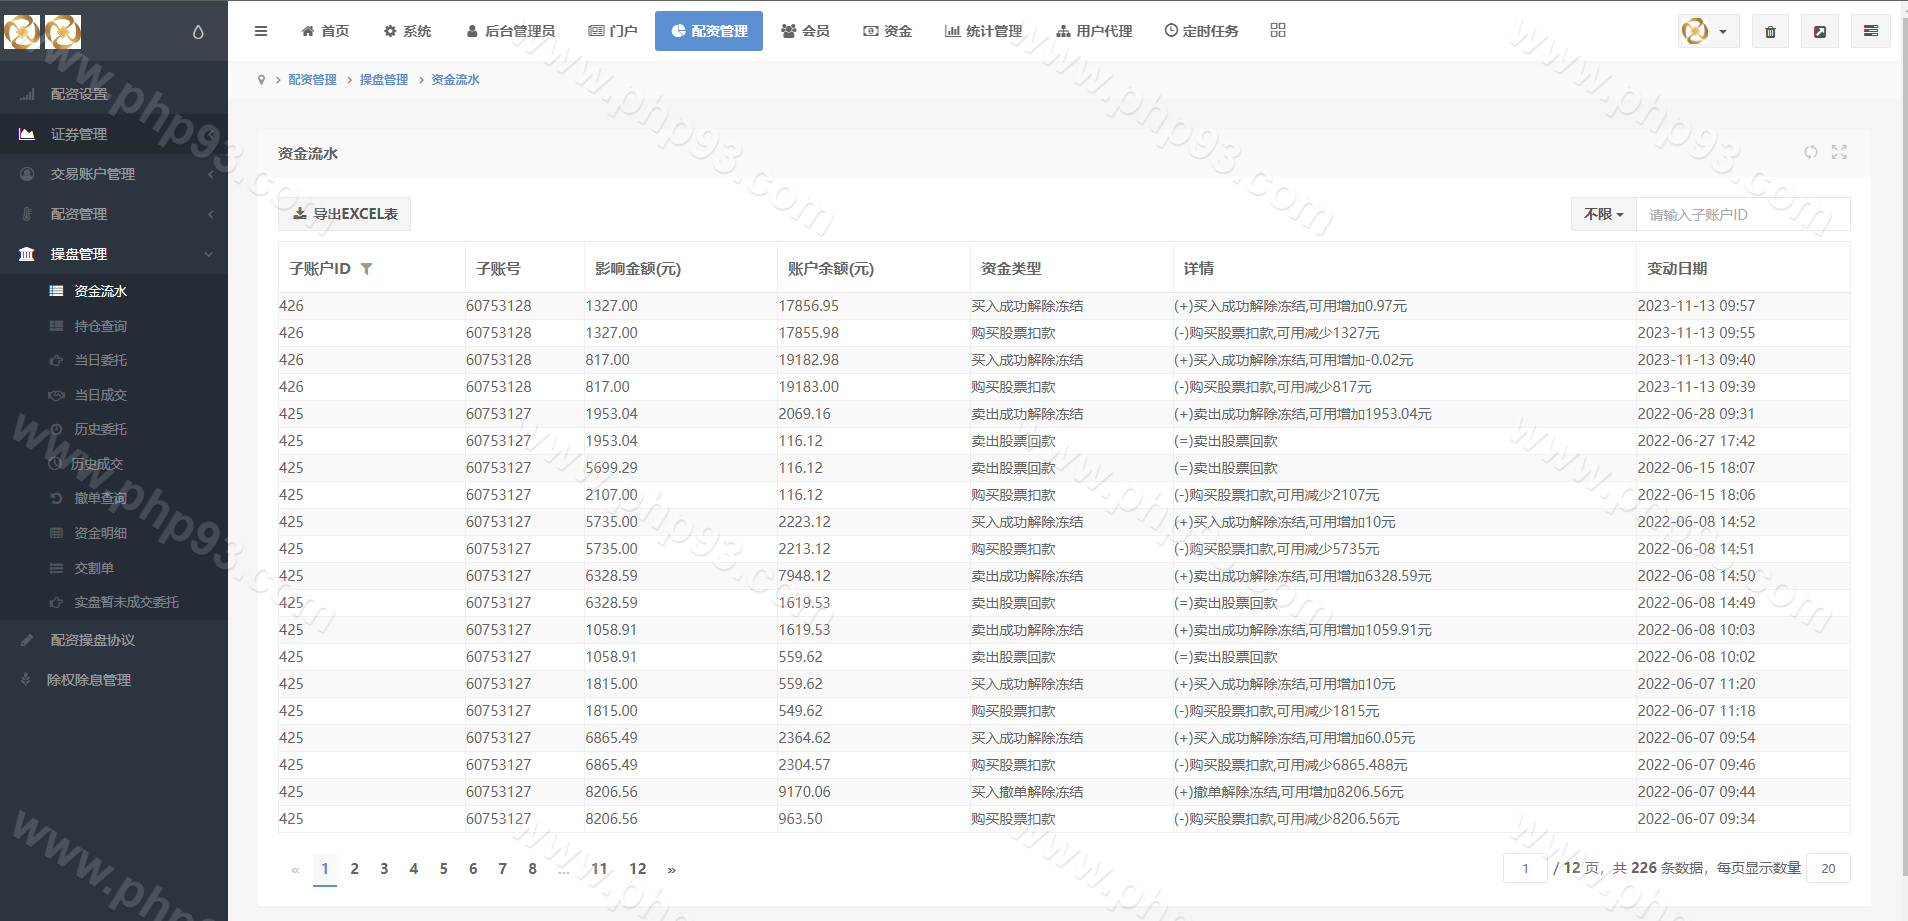Click 操盘管理 breadcrumb link

383,80
